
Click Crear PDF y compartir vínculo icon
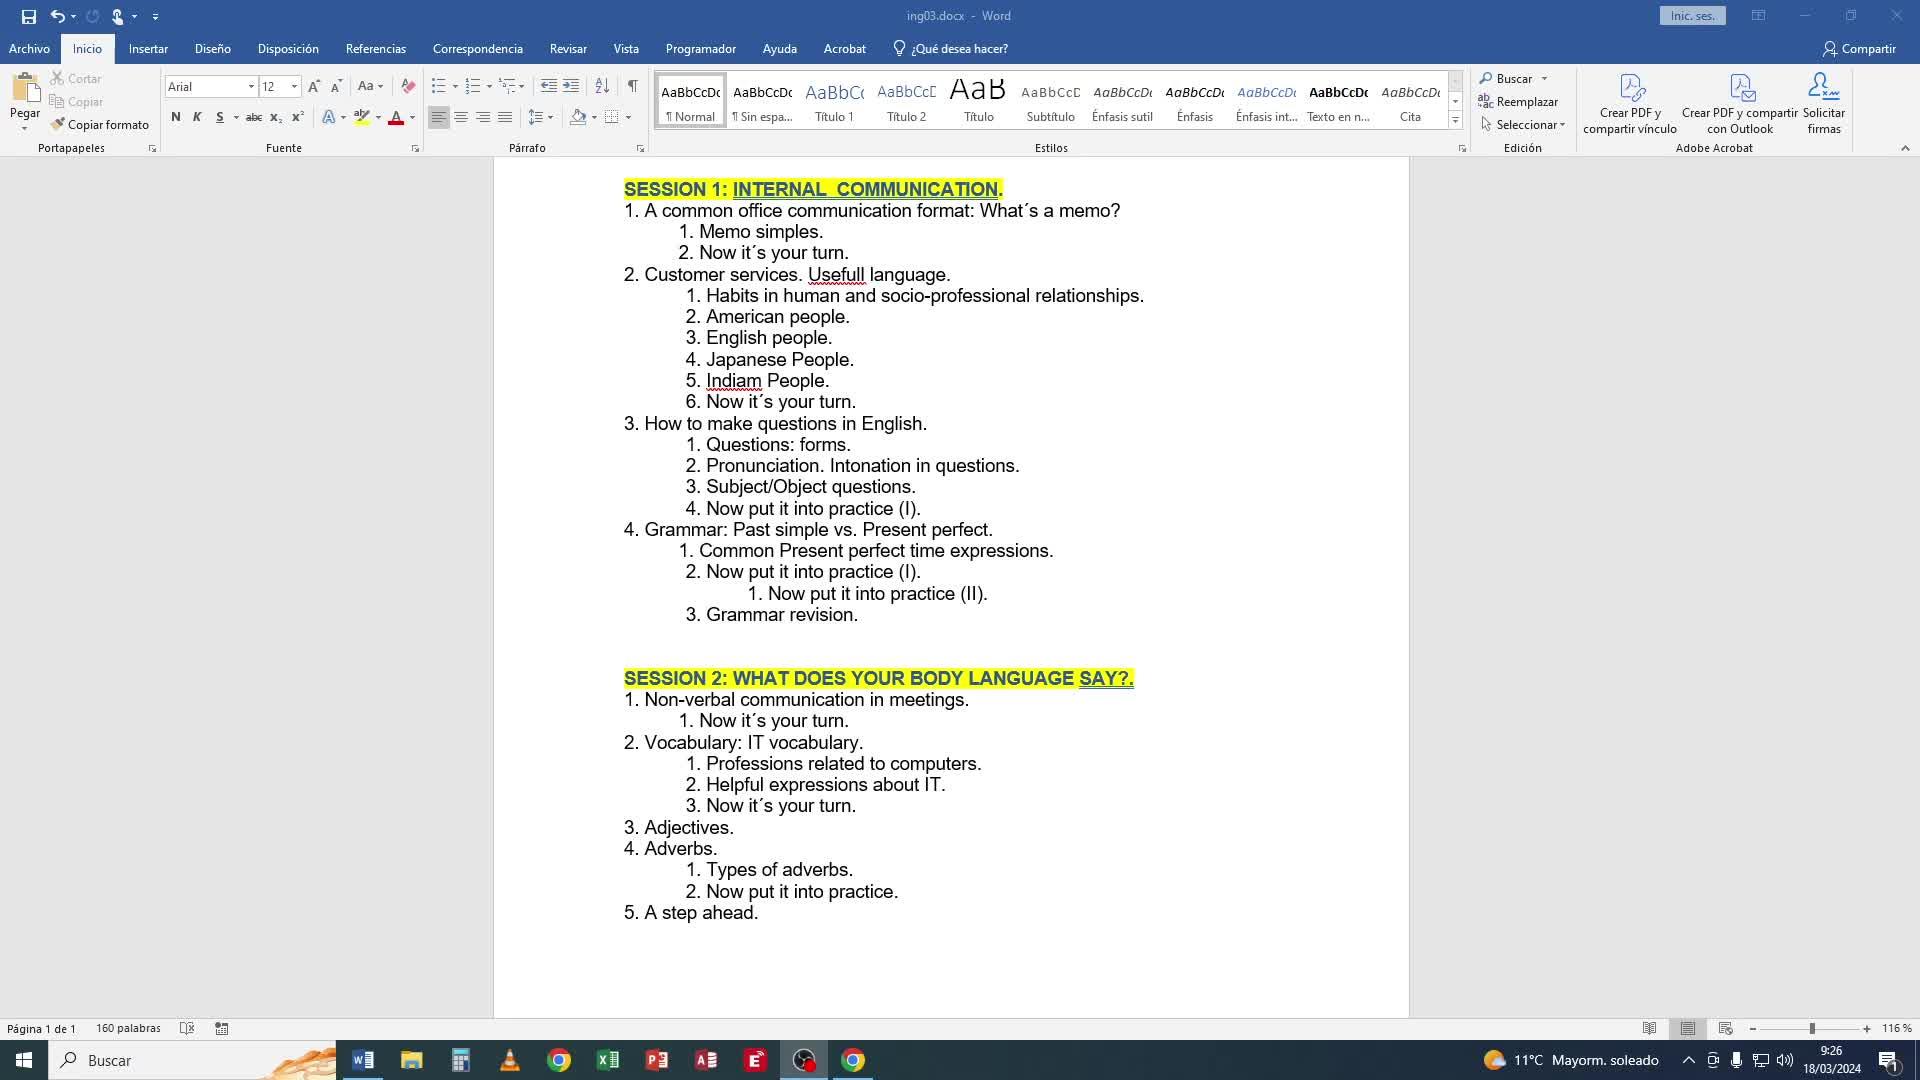(1630, 89)
